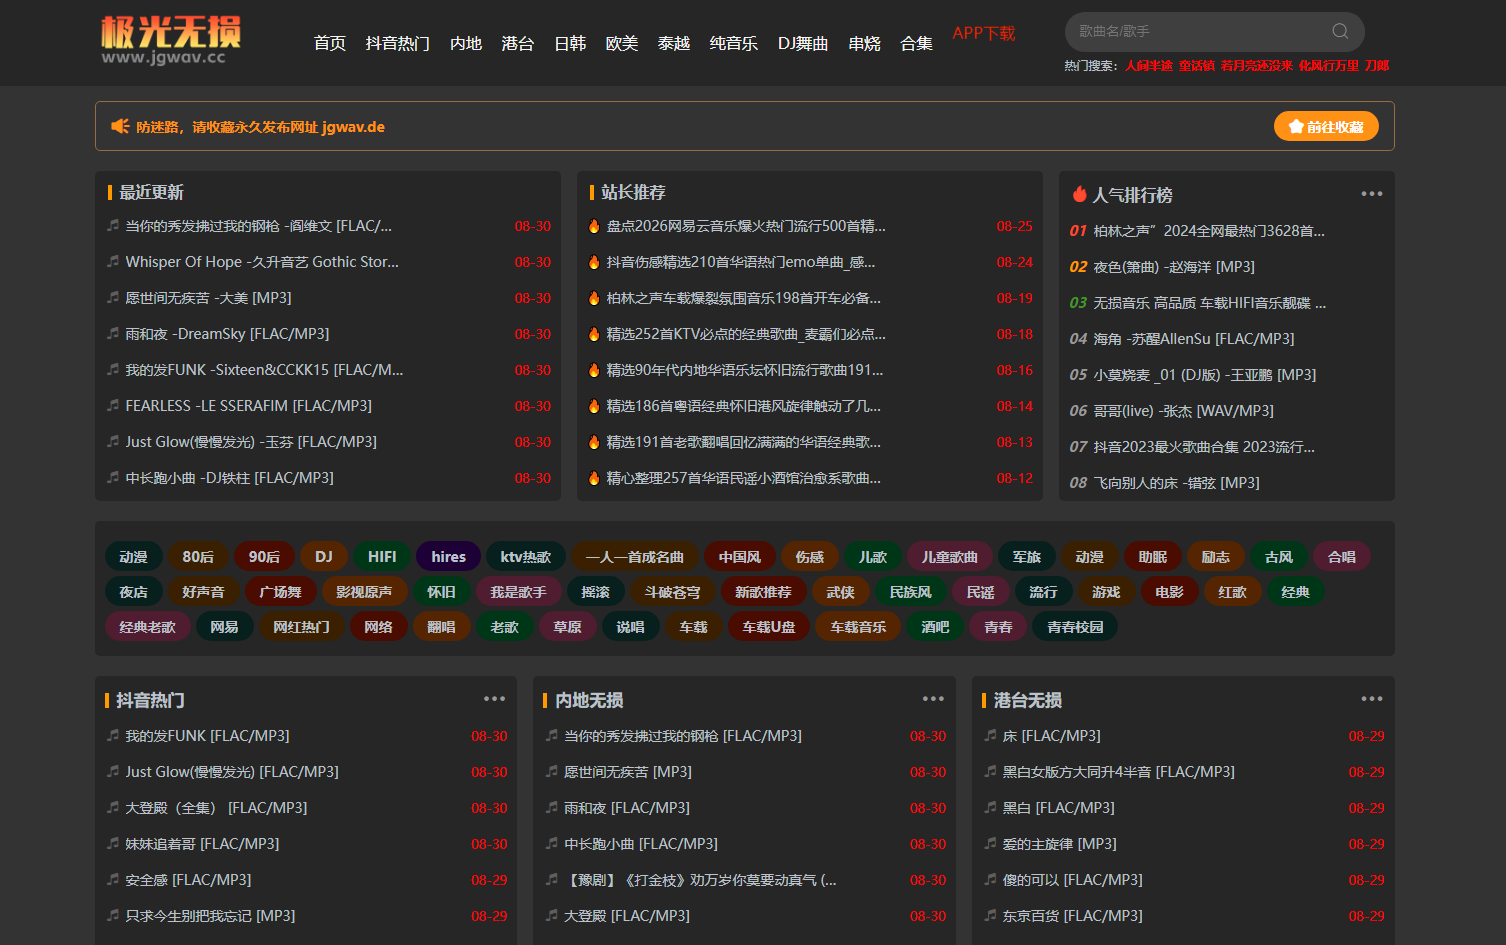Open the 抖音热门 section more dots
The image size is (1506, 945).
tap(494, 699)
